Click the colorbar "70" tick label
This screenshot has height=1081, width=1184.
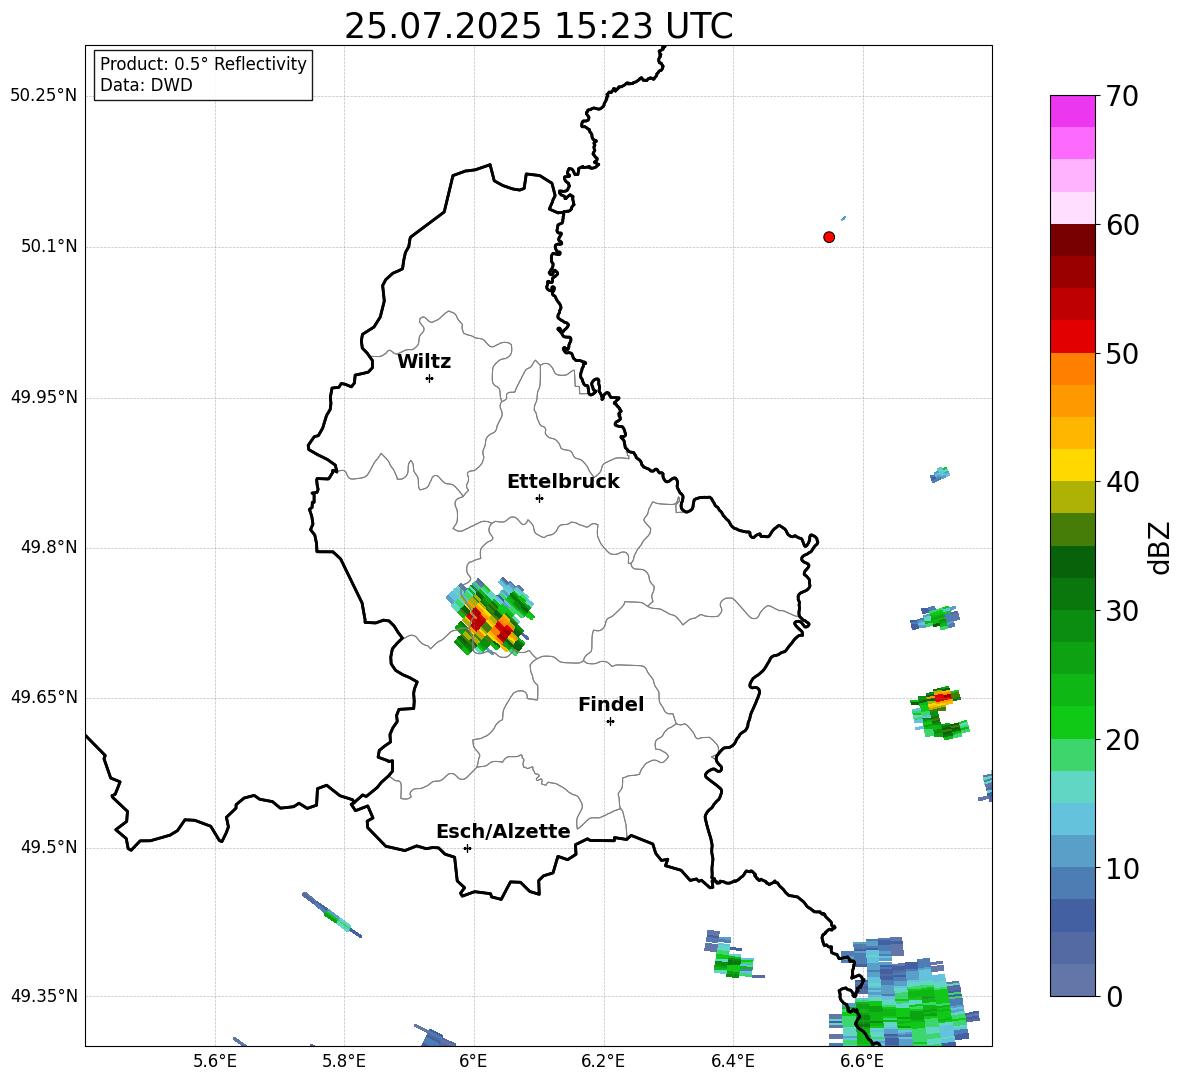click(1122, 96)
